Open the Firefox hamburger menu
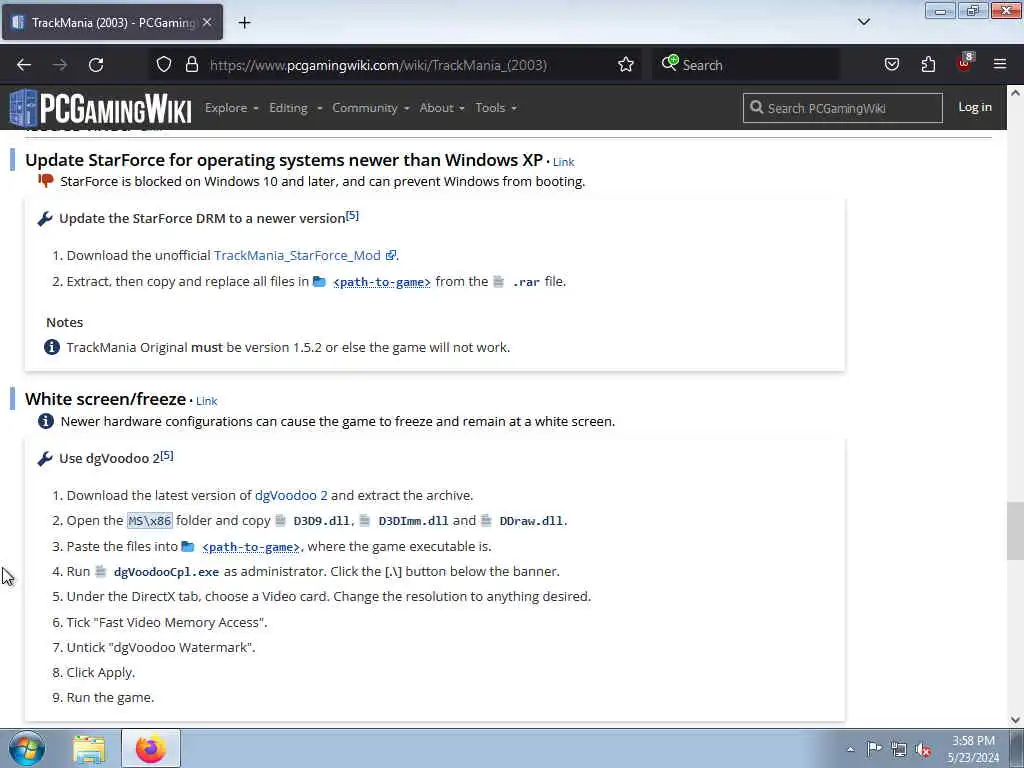Screen dimensions: 1024x768 (x=1000, y=64)
